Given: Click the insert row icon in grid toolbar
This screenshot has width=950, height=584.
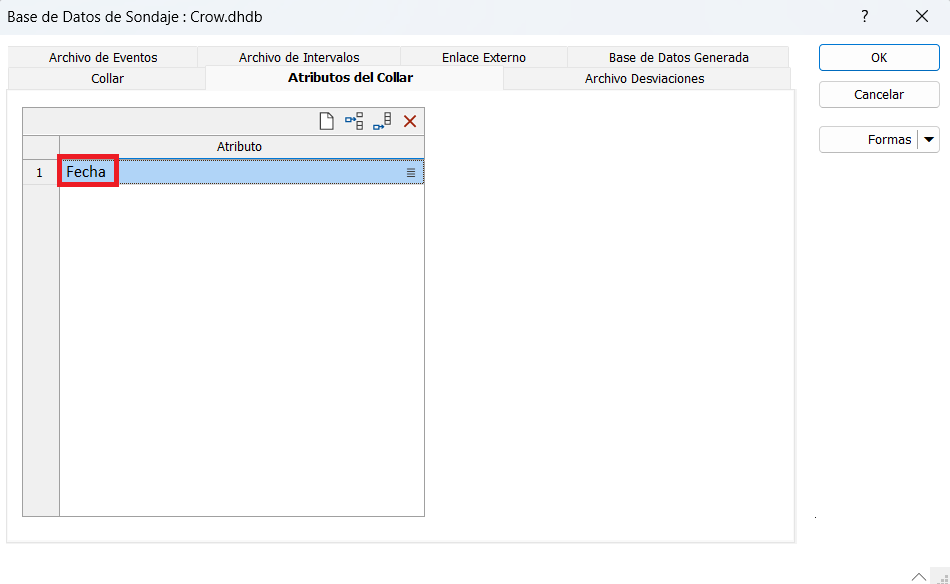Looking at the screenshot, I should coord(354,121).
